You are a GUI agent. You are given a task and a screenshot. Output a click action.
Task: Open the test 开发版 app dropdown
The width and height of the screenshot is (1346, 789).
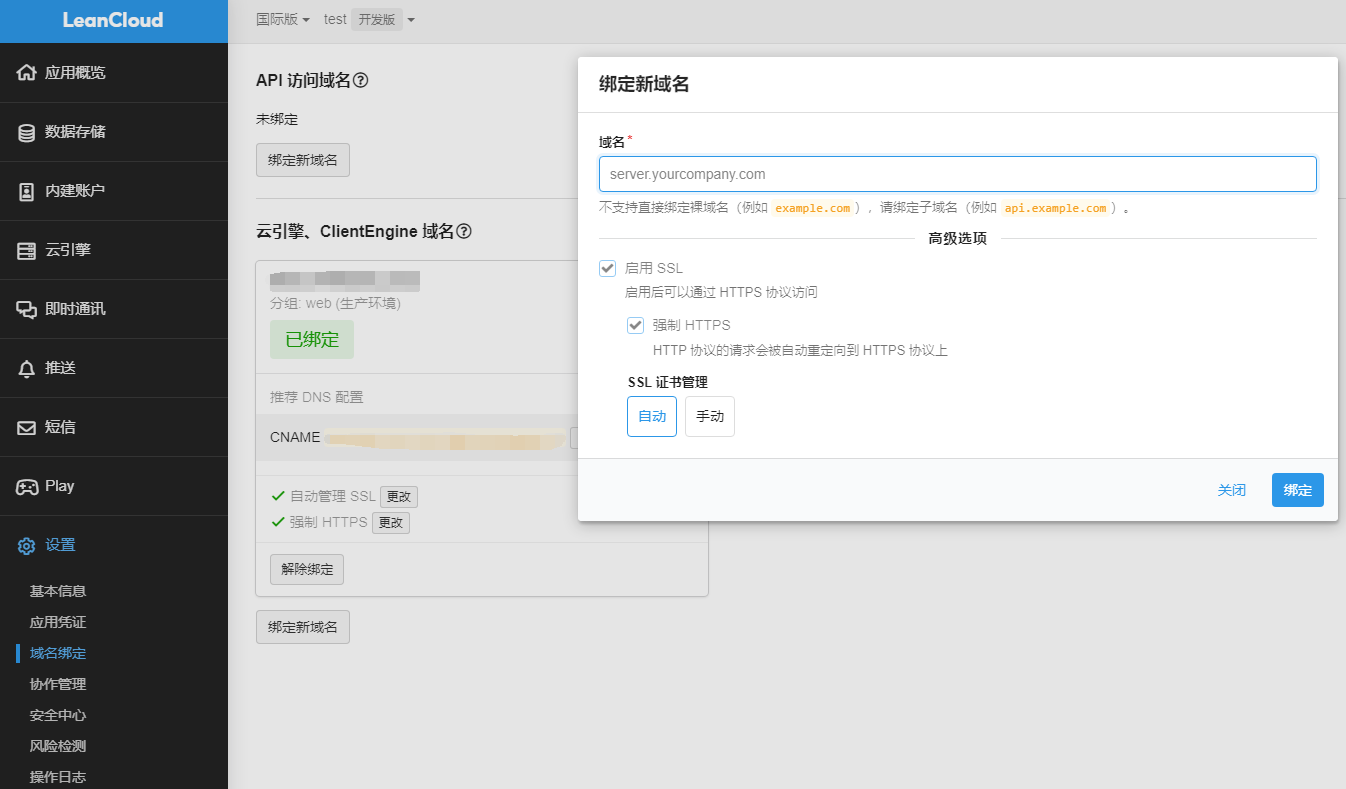[x=369, y=20]
